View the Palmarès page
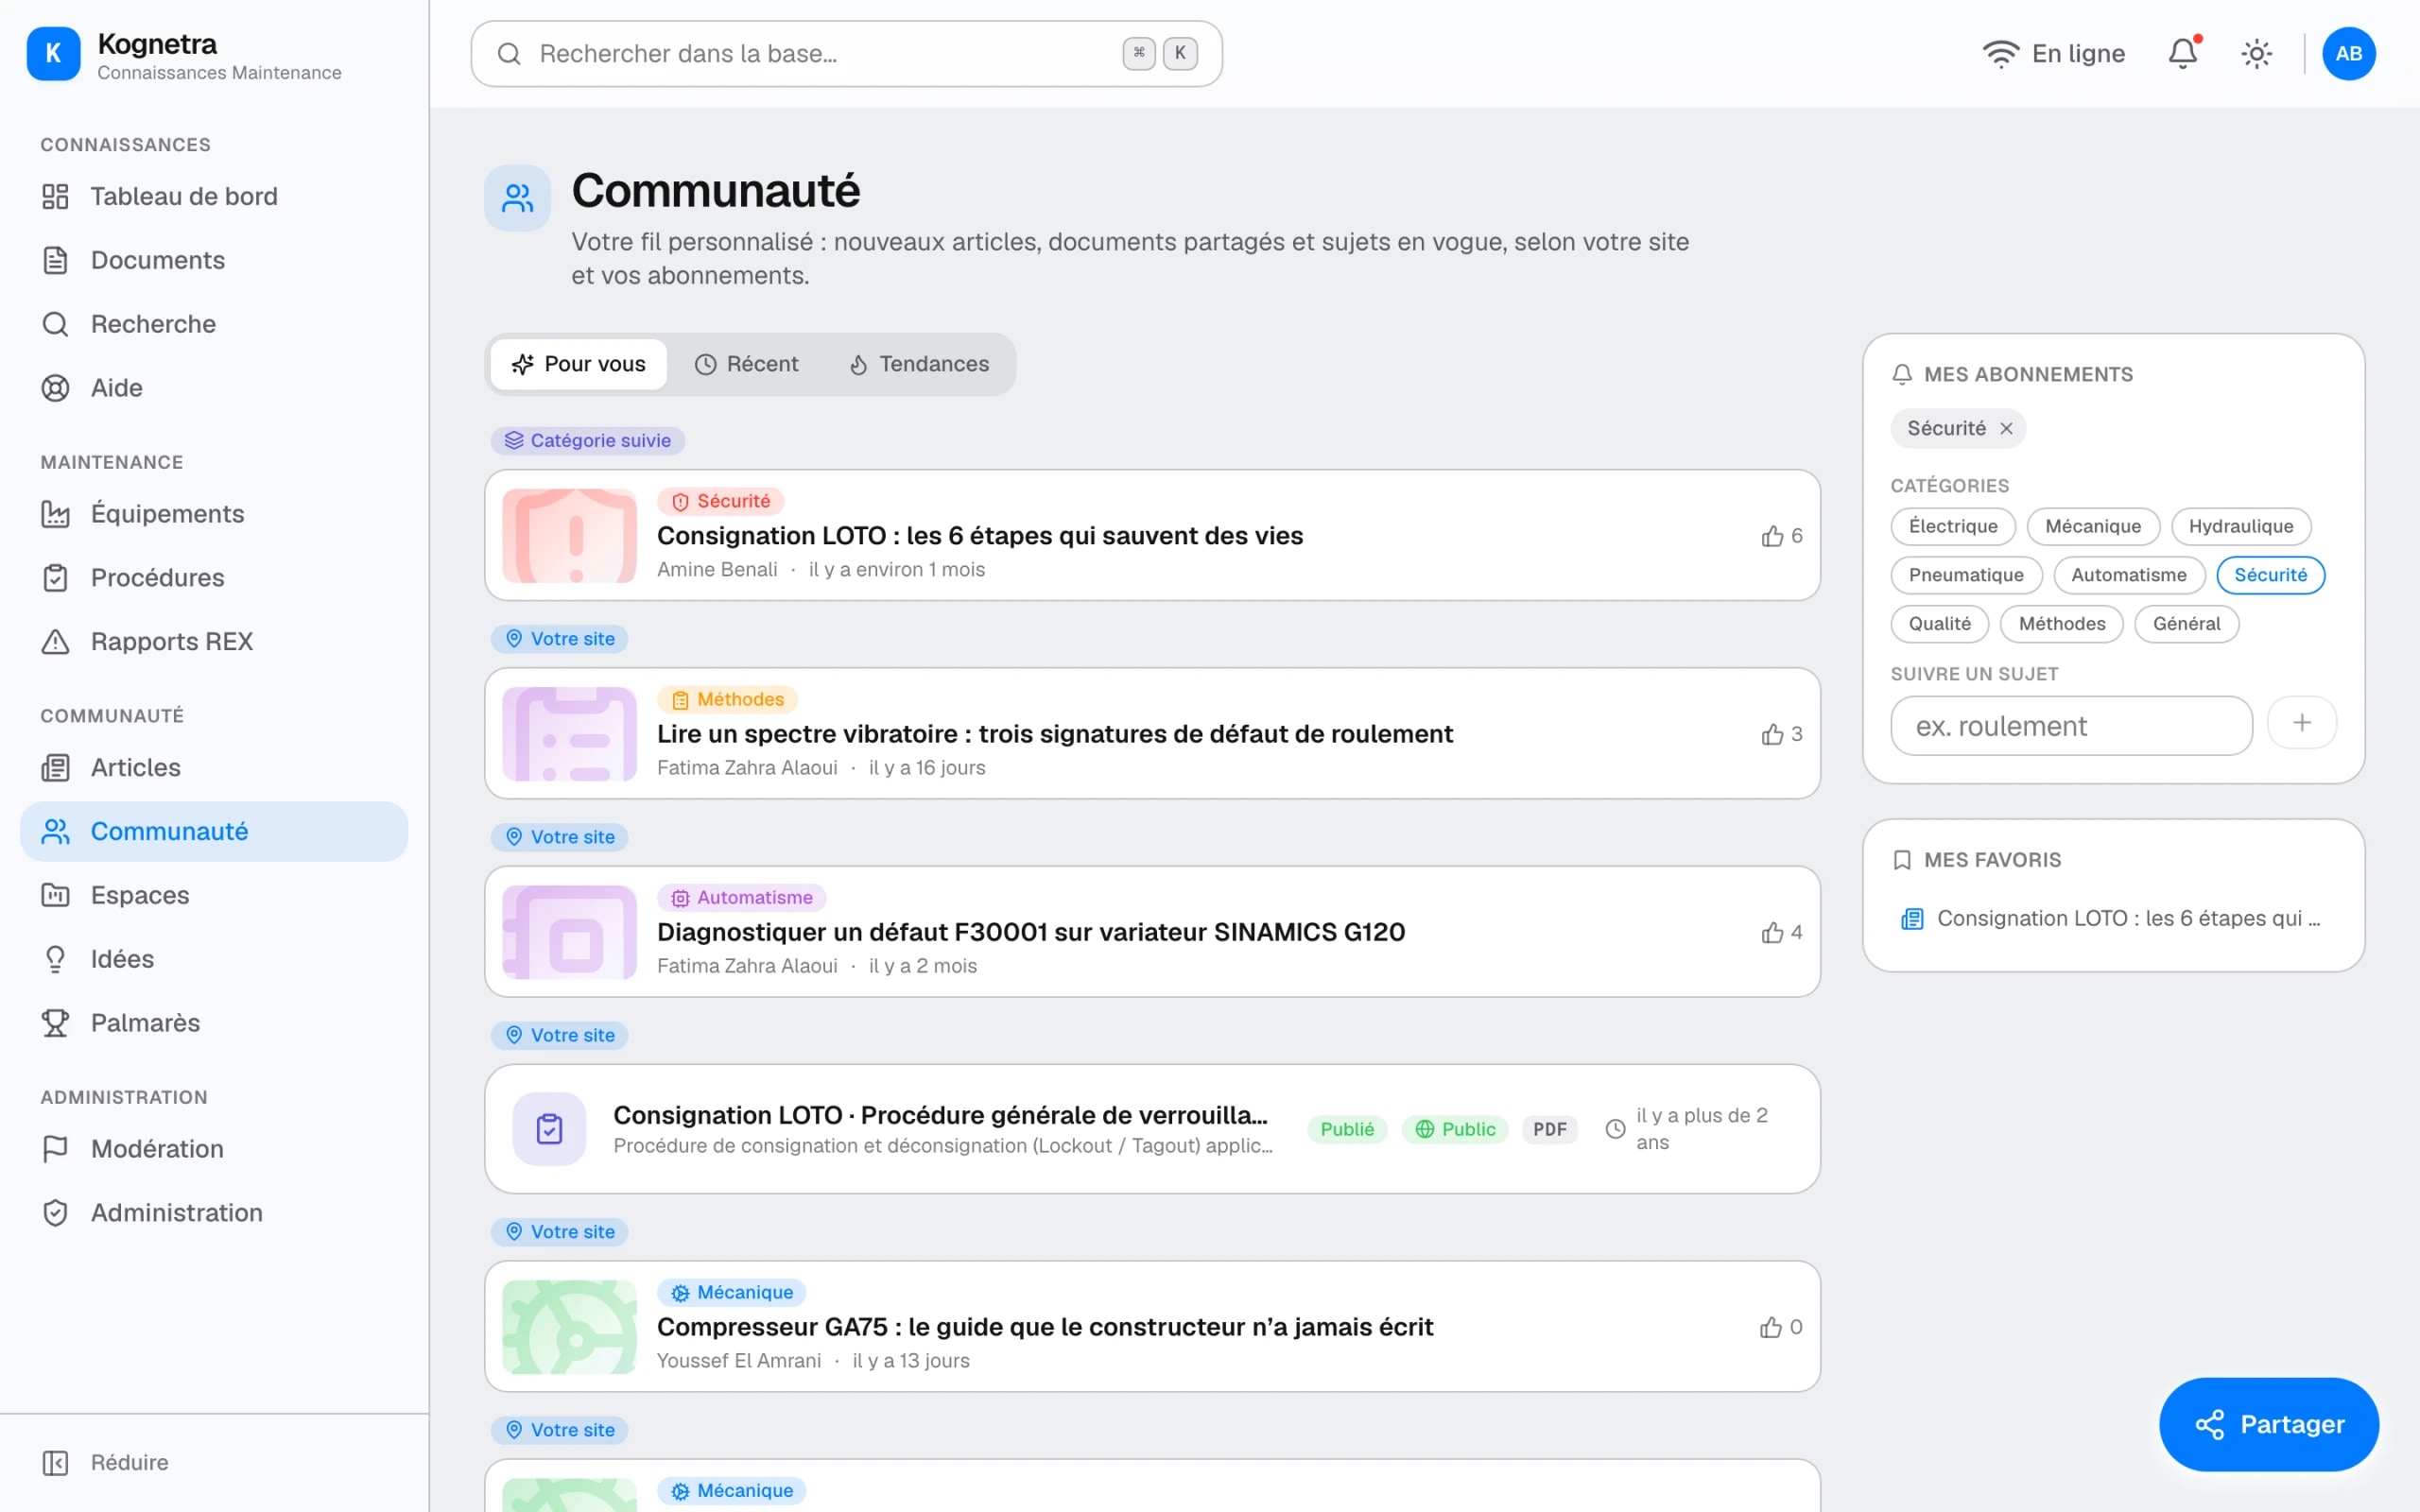Image resolution: width=2420 pixels, height=1512 pixels. (214, 1023)
